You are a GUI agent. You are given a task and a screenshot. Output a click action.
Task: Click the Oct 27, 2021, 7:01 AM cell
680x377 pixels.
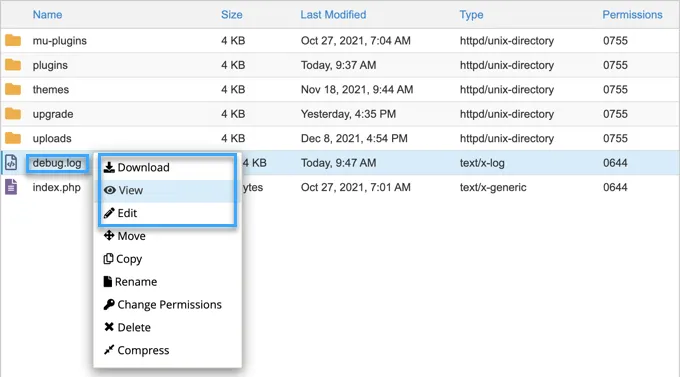356,187
